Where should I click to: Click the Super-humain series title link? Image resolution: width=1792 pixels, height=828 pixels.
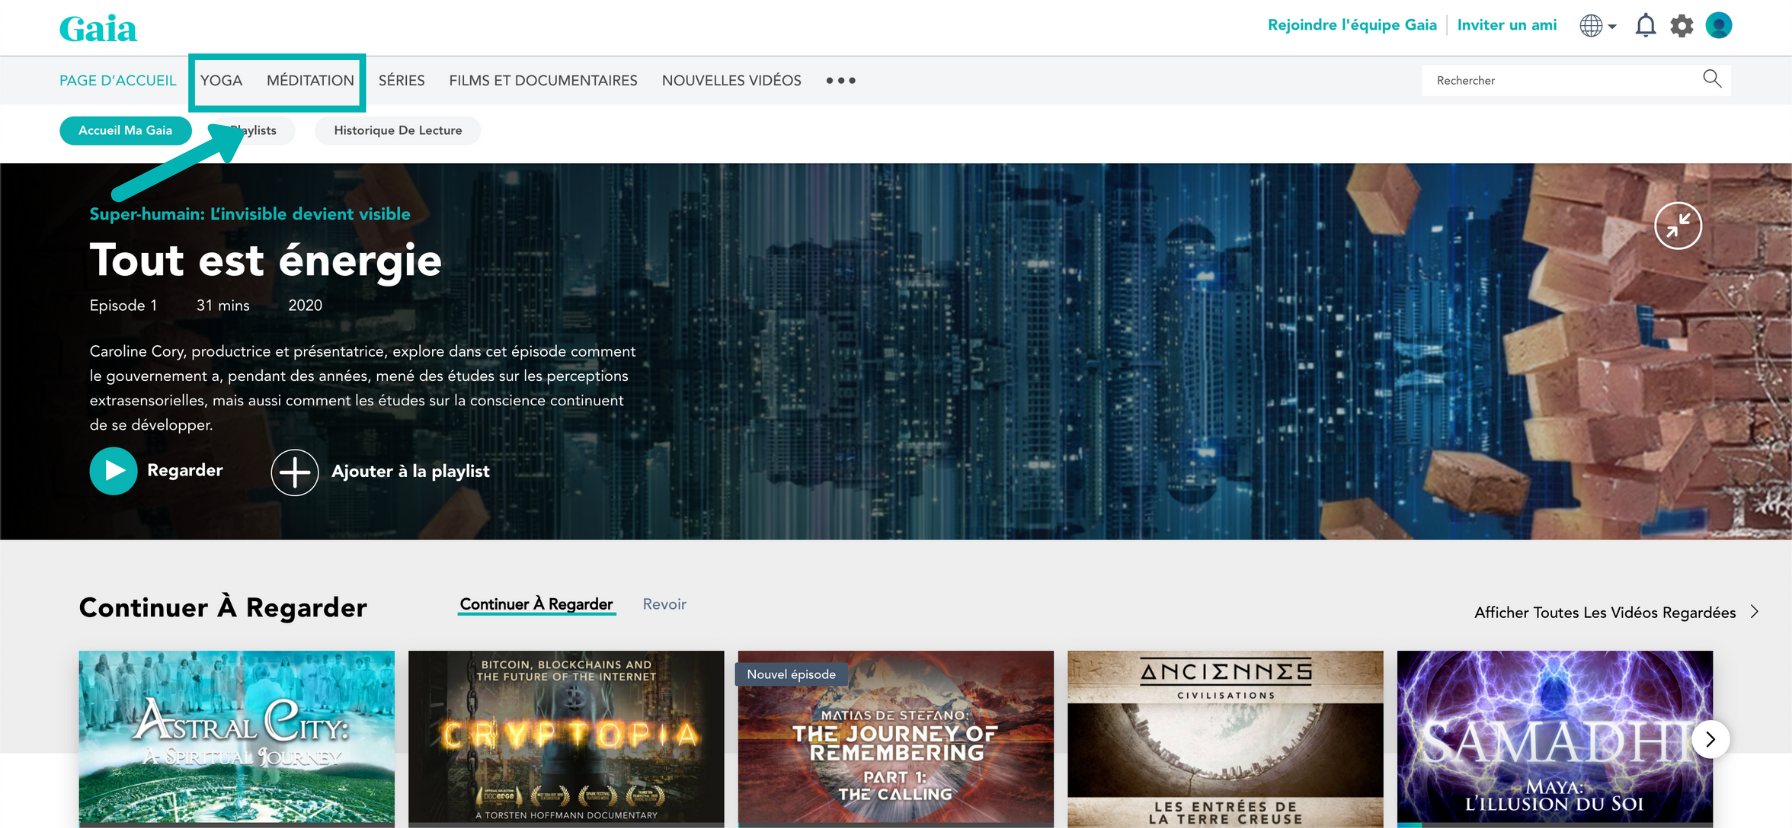click(250, 214)
